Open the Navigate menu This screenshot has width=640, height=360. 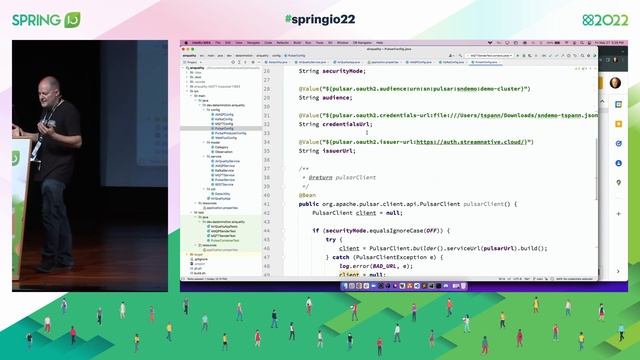point(253,42)
